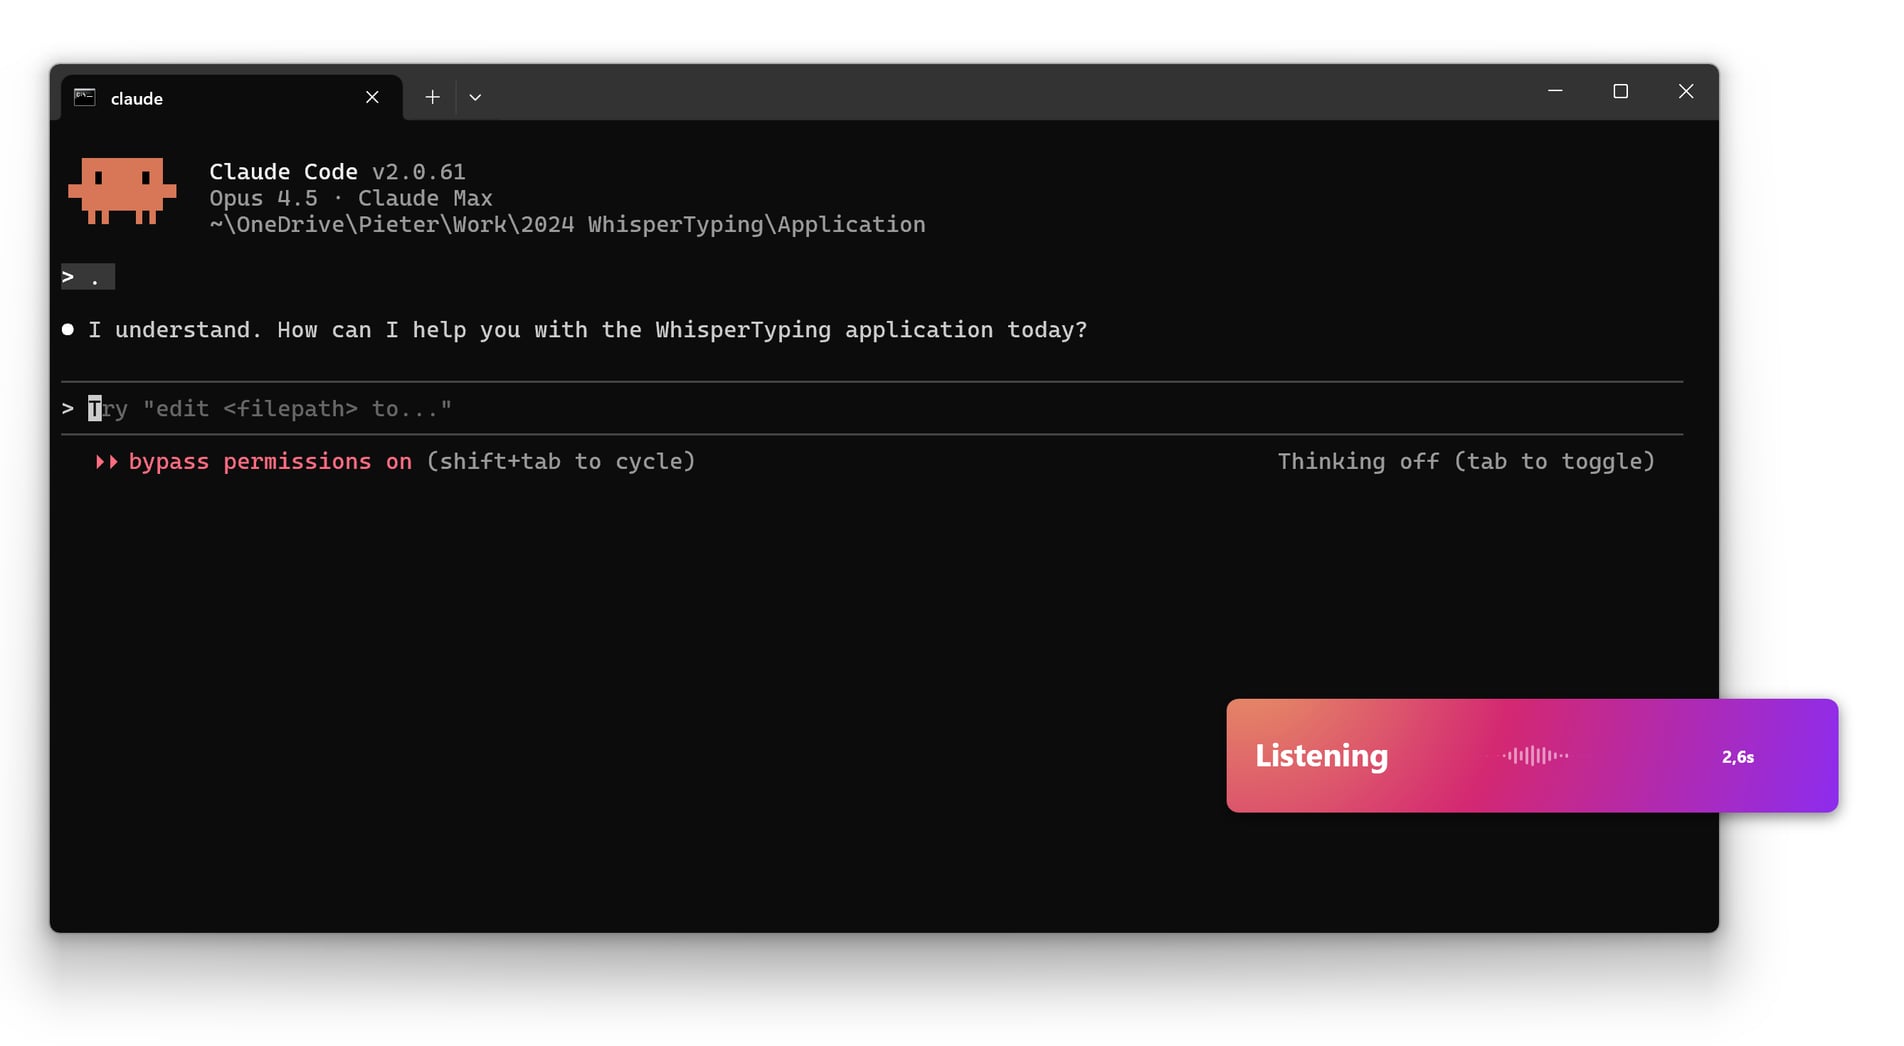
Task: Close the claude tab
Action: pyautogui.click(x=371, y=96)
